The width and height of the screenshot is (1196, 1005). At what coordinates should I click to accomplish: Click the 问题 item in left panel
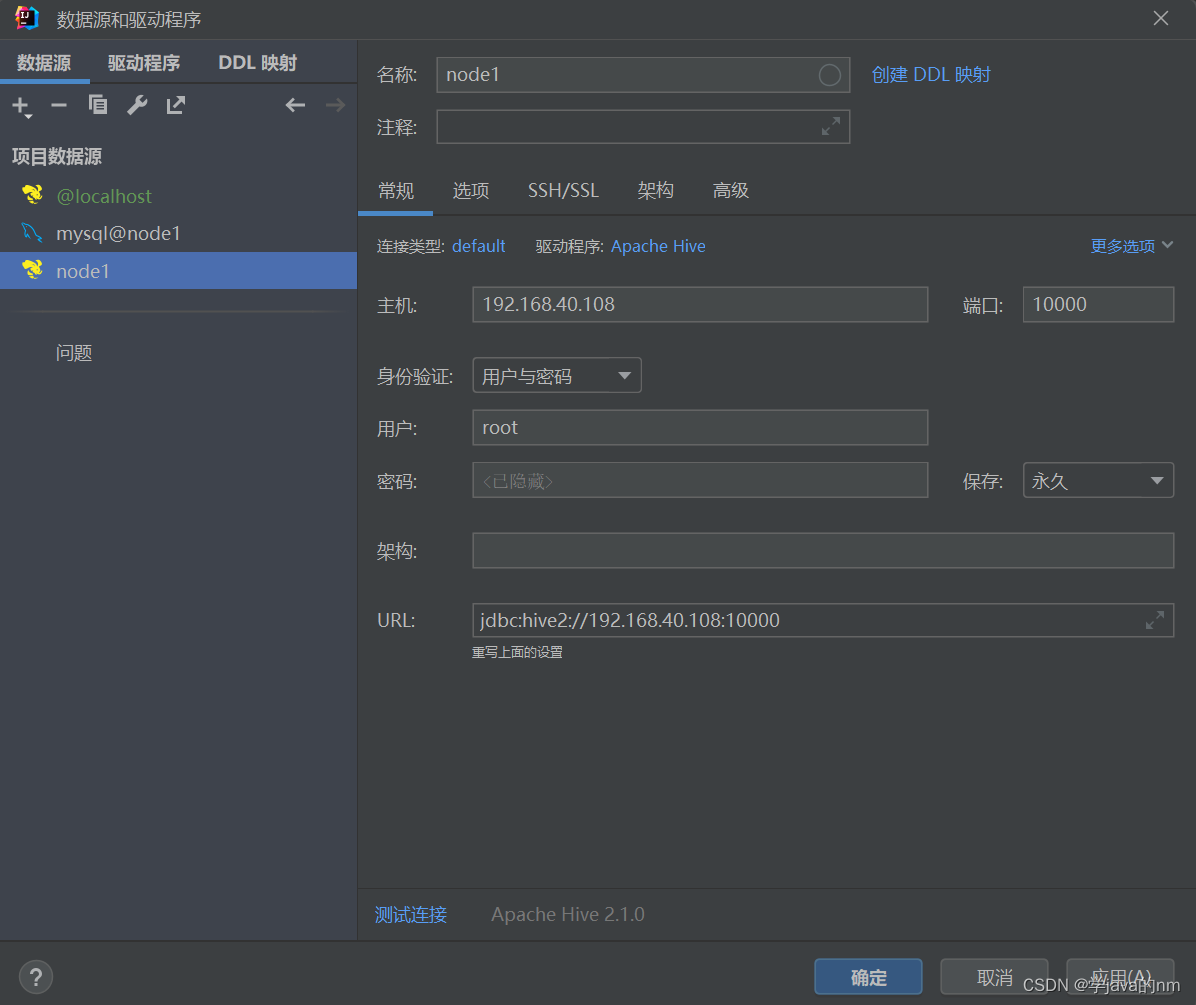tap(74, 353)
